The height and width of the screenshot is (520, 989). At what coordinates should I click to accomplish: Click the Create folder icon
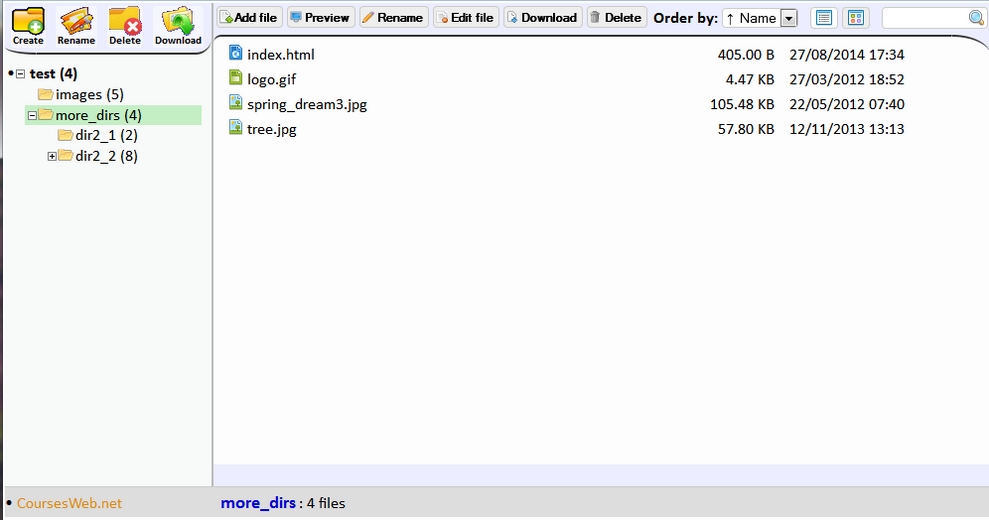point(28,26)
